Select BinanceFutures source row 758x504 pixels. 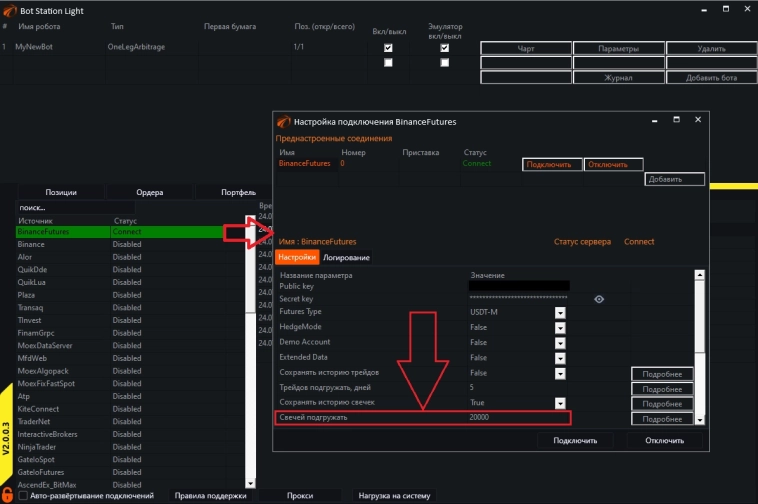coord(119,231)
